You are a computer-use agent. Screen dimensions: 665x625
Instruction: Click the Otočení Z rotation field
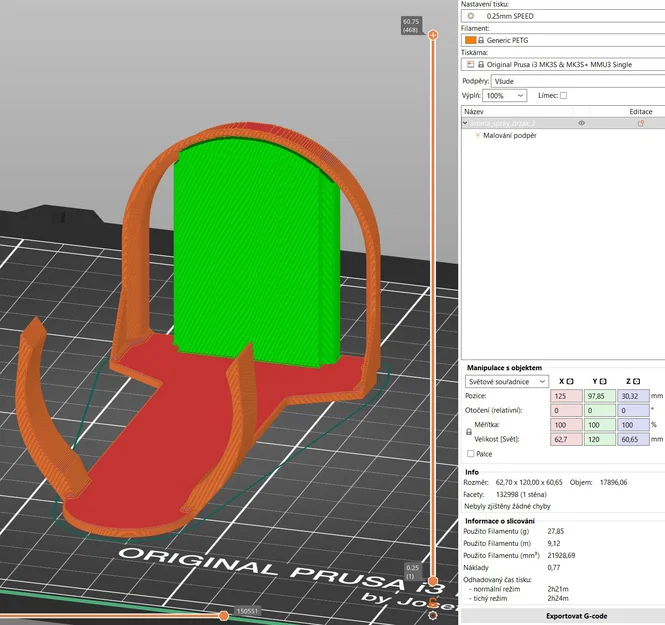633,410
